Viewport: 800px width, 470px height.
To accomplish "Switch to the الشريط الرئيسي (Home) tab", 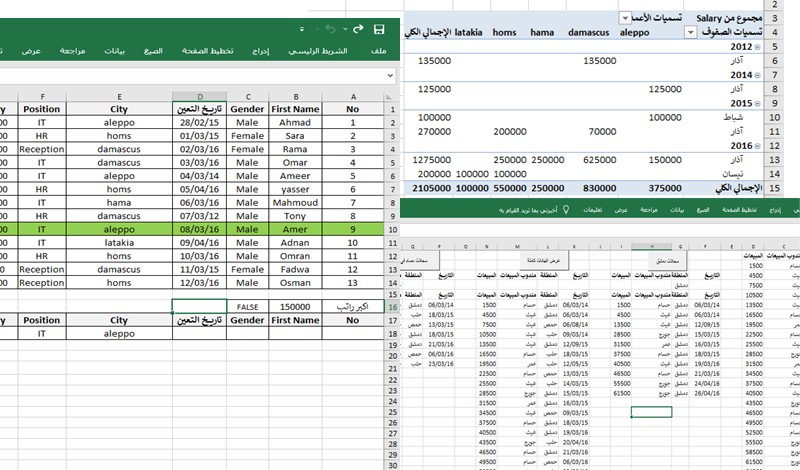I will pos(318,51).
